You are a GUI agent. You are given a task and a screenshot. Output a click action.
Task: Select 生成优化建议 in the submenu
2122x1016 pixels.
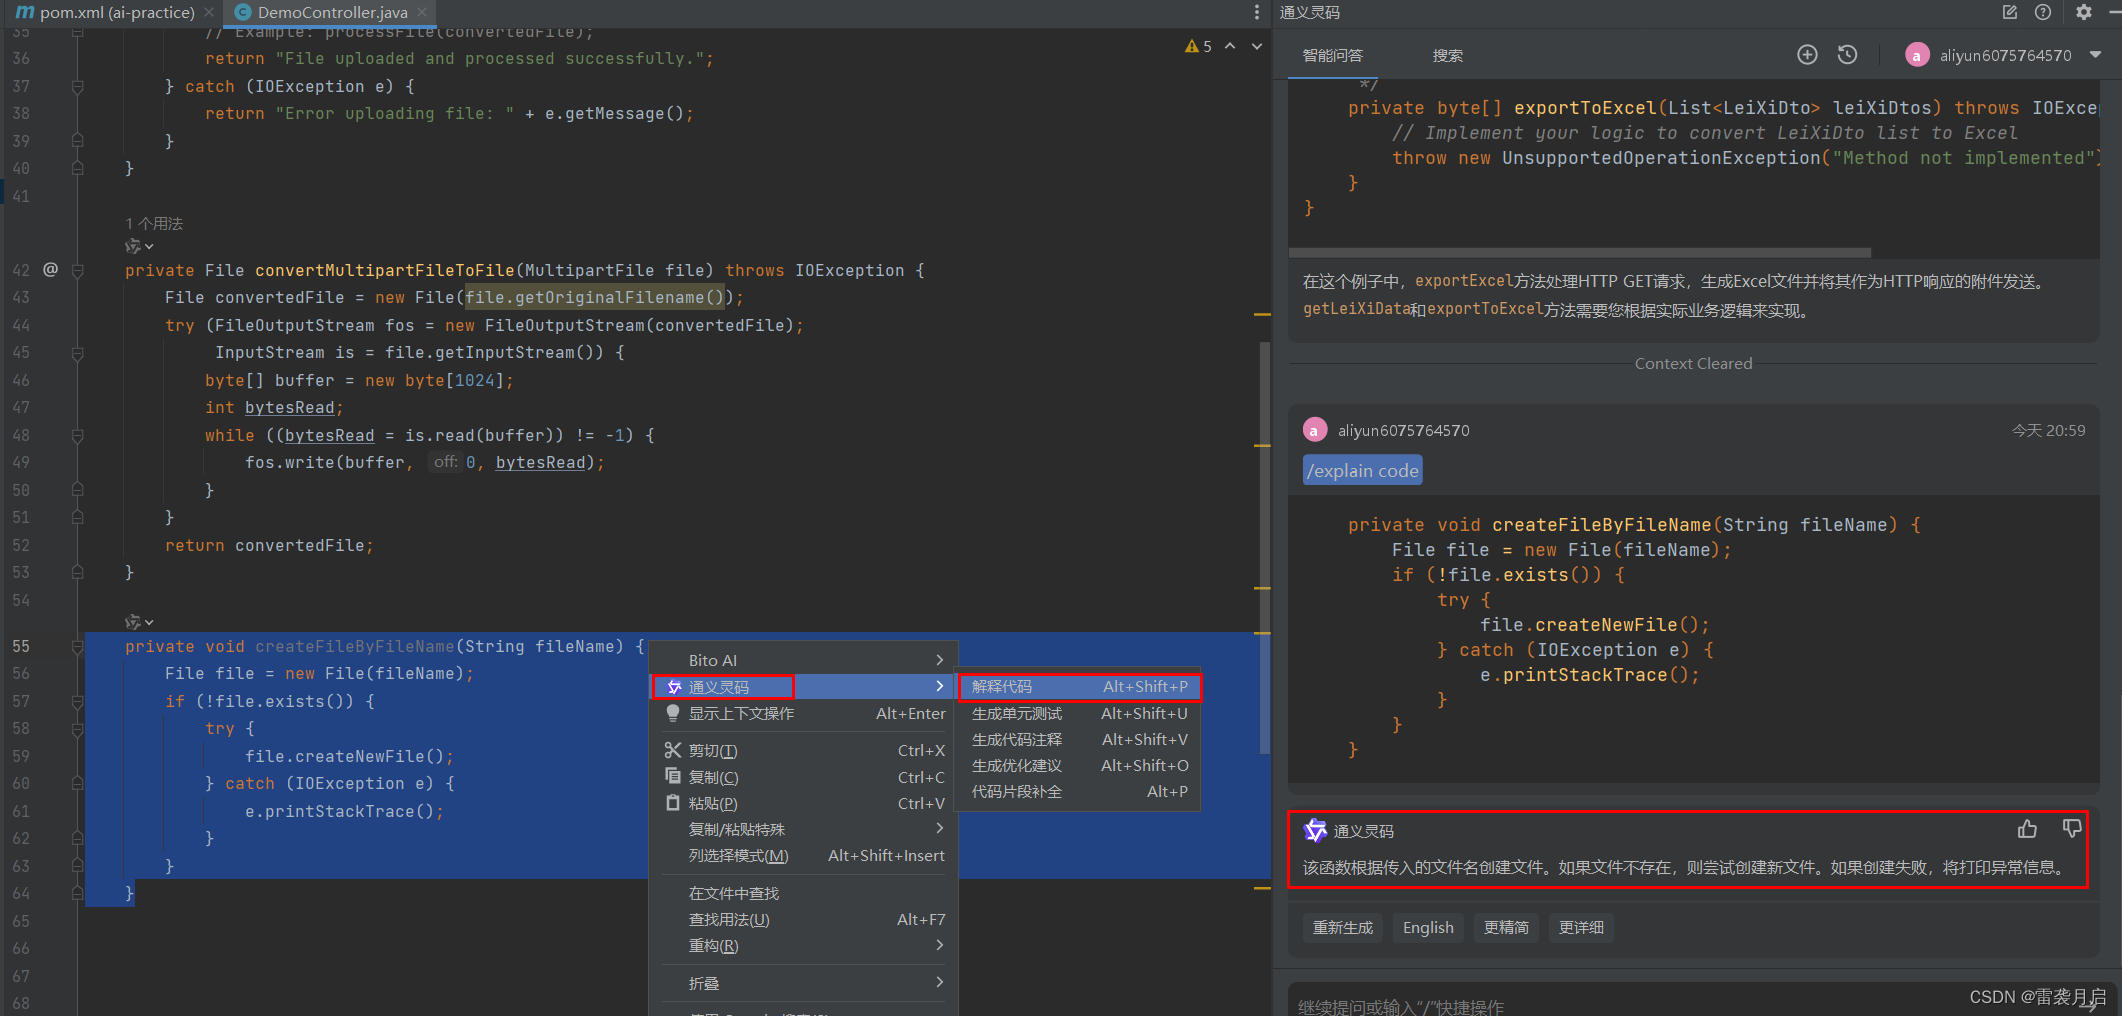[x=1079, y=765]
